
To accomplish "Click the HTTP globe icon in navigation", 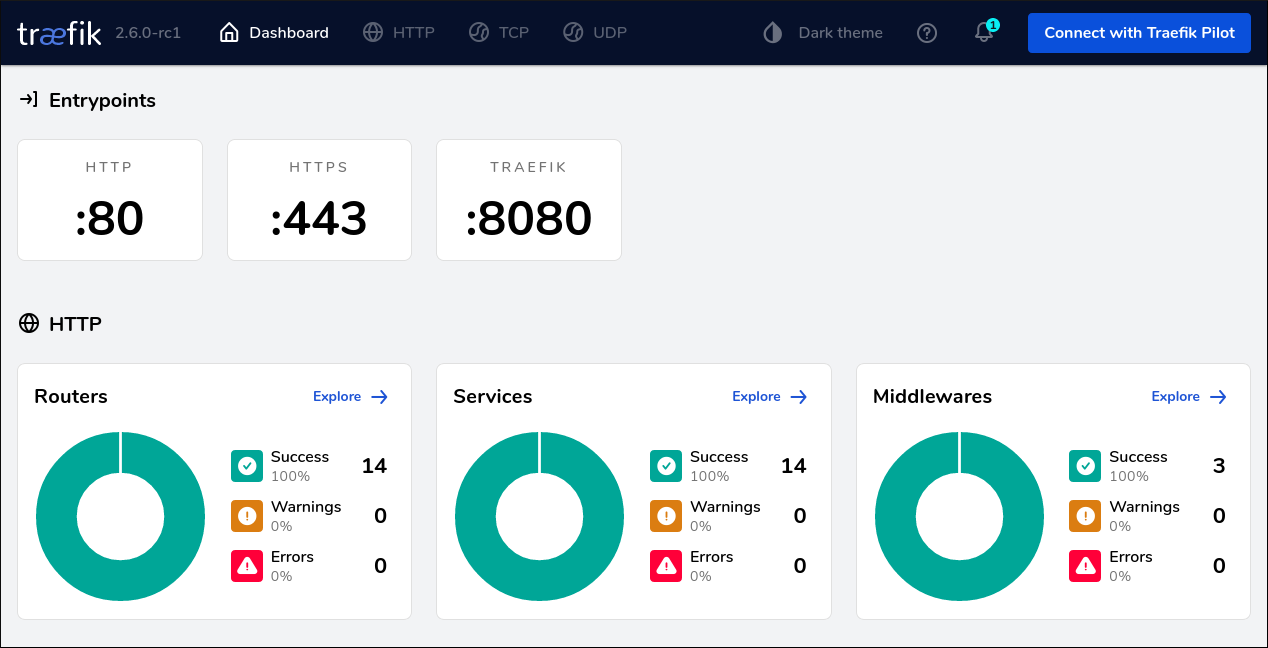I will point(371,32).
